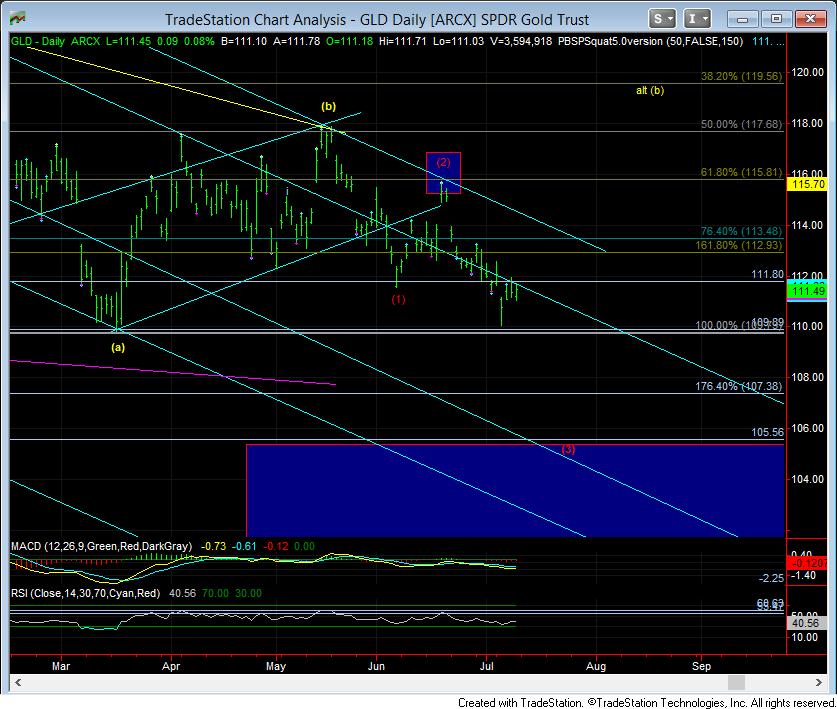Screen dimensions: 837x709
Task: Click the Jul label on time axis
Action: pos(486,666)
